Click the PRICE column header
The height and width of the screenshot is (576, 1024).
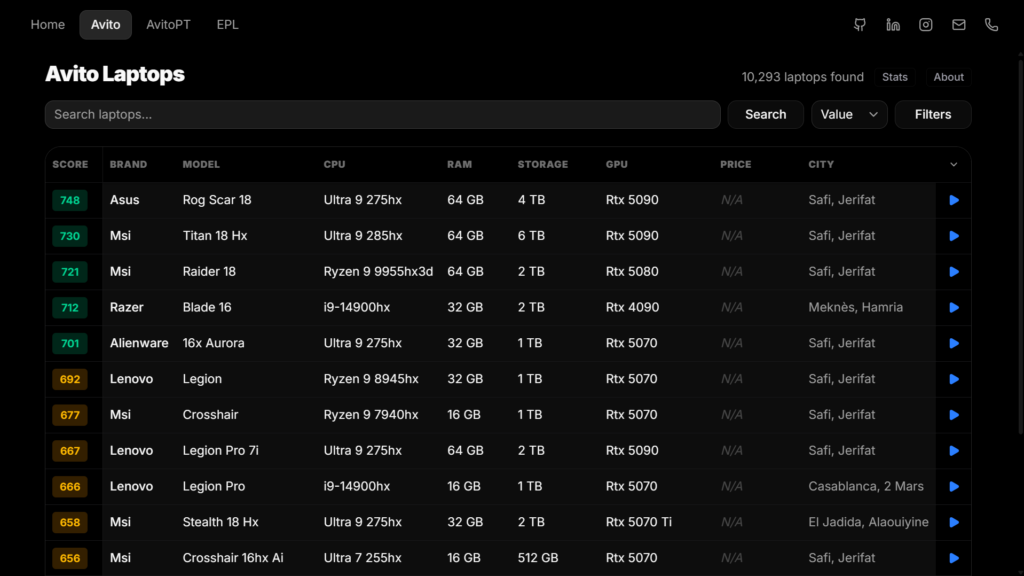coord(735,165)
